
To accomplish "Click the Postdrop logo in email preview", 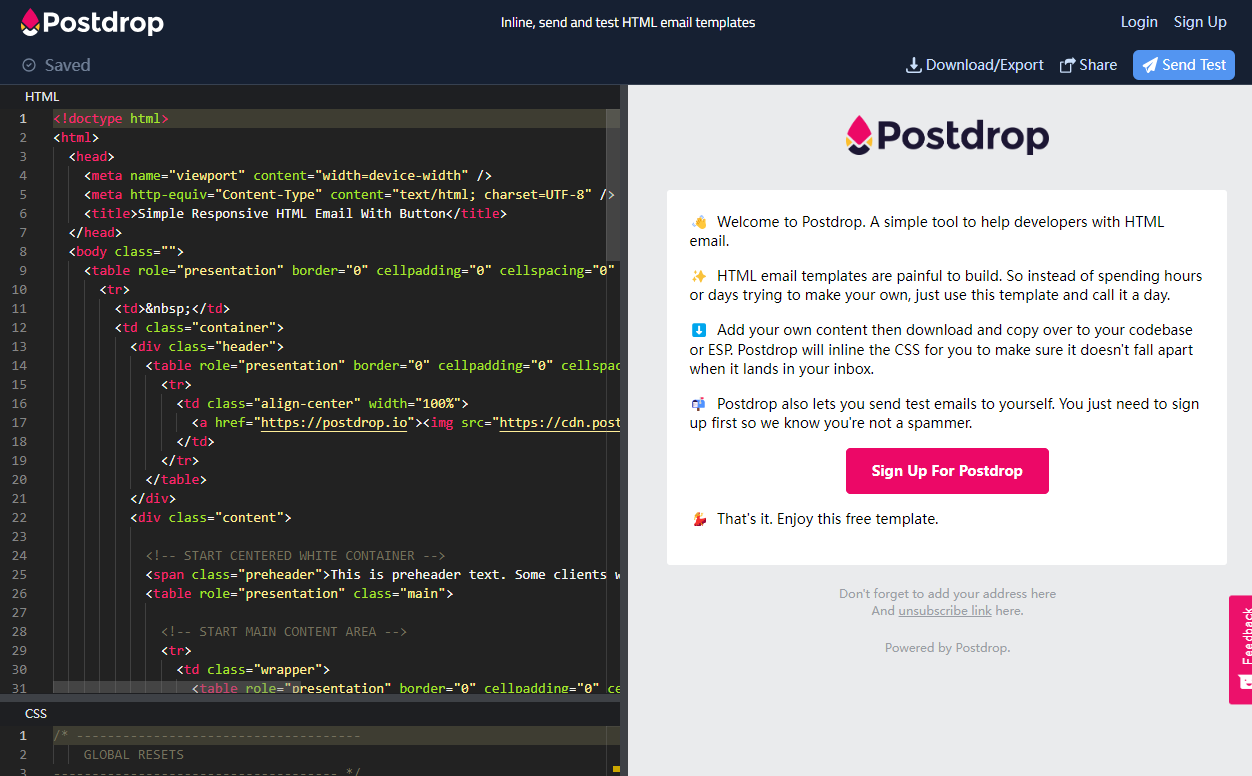I will click(947, 136).
